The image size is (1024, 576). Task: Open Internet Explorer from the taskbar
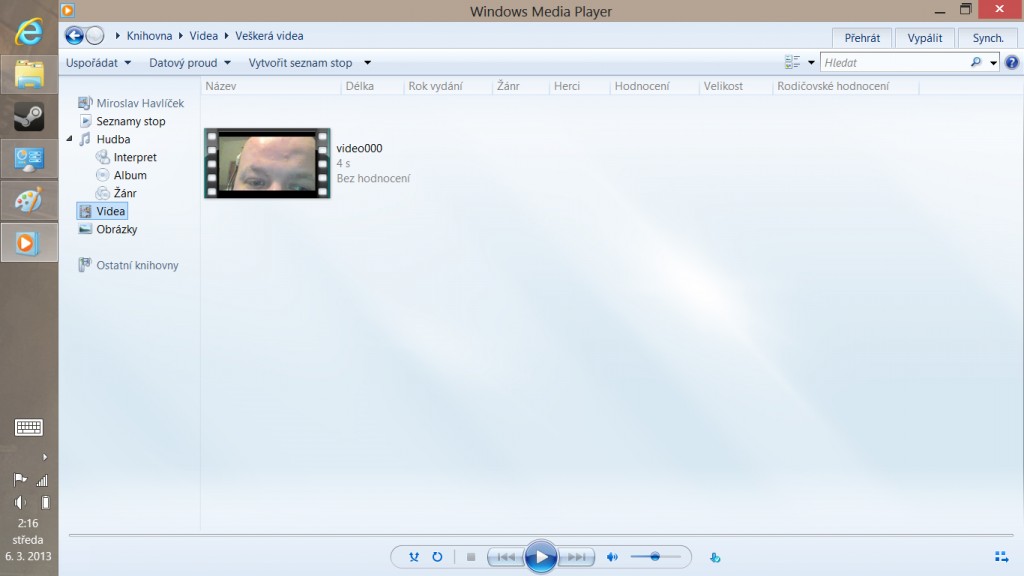pos(29,32)
